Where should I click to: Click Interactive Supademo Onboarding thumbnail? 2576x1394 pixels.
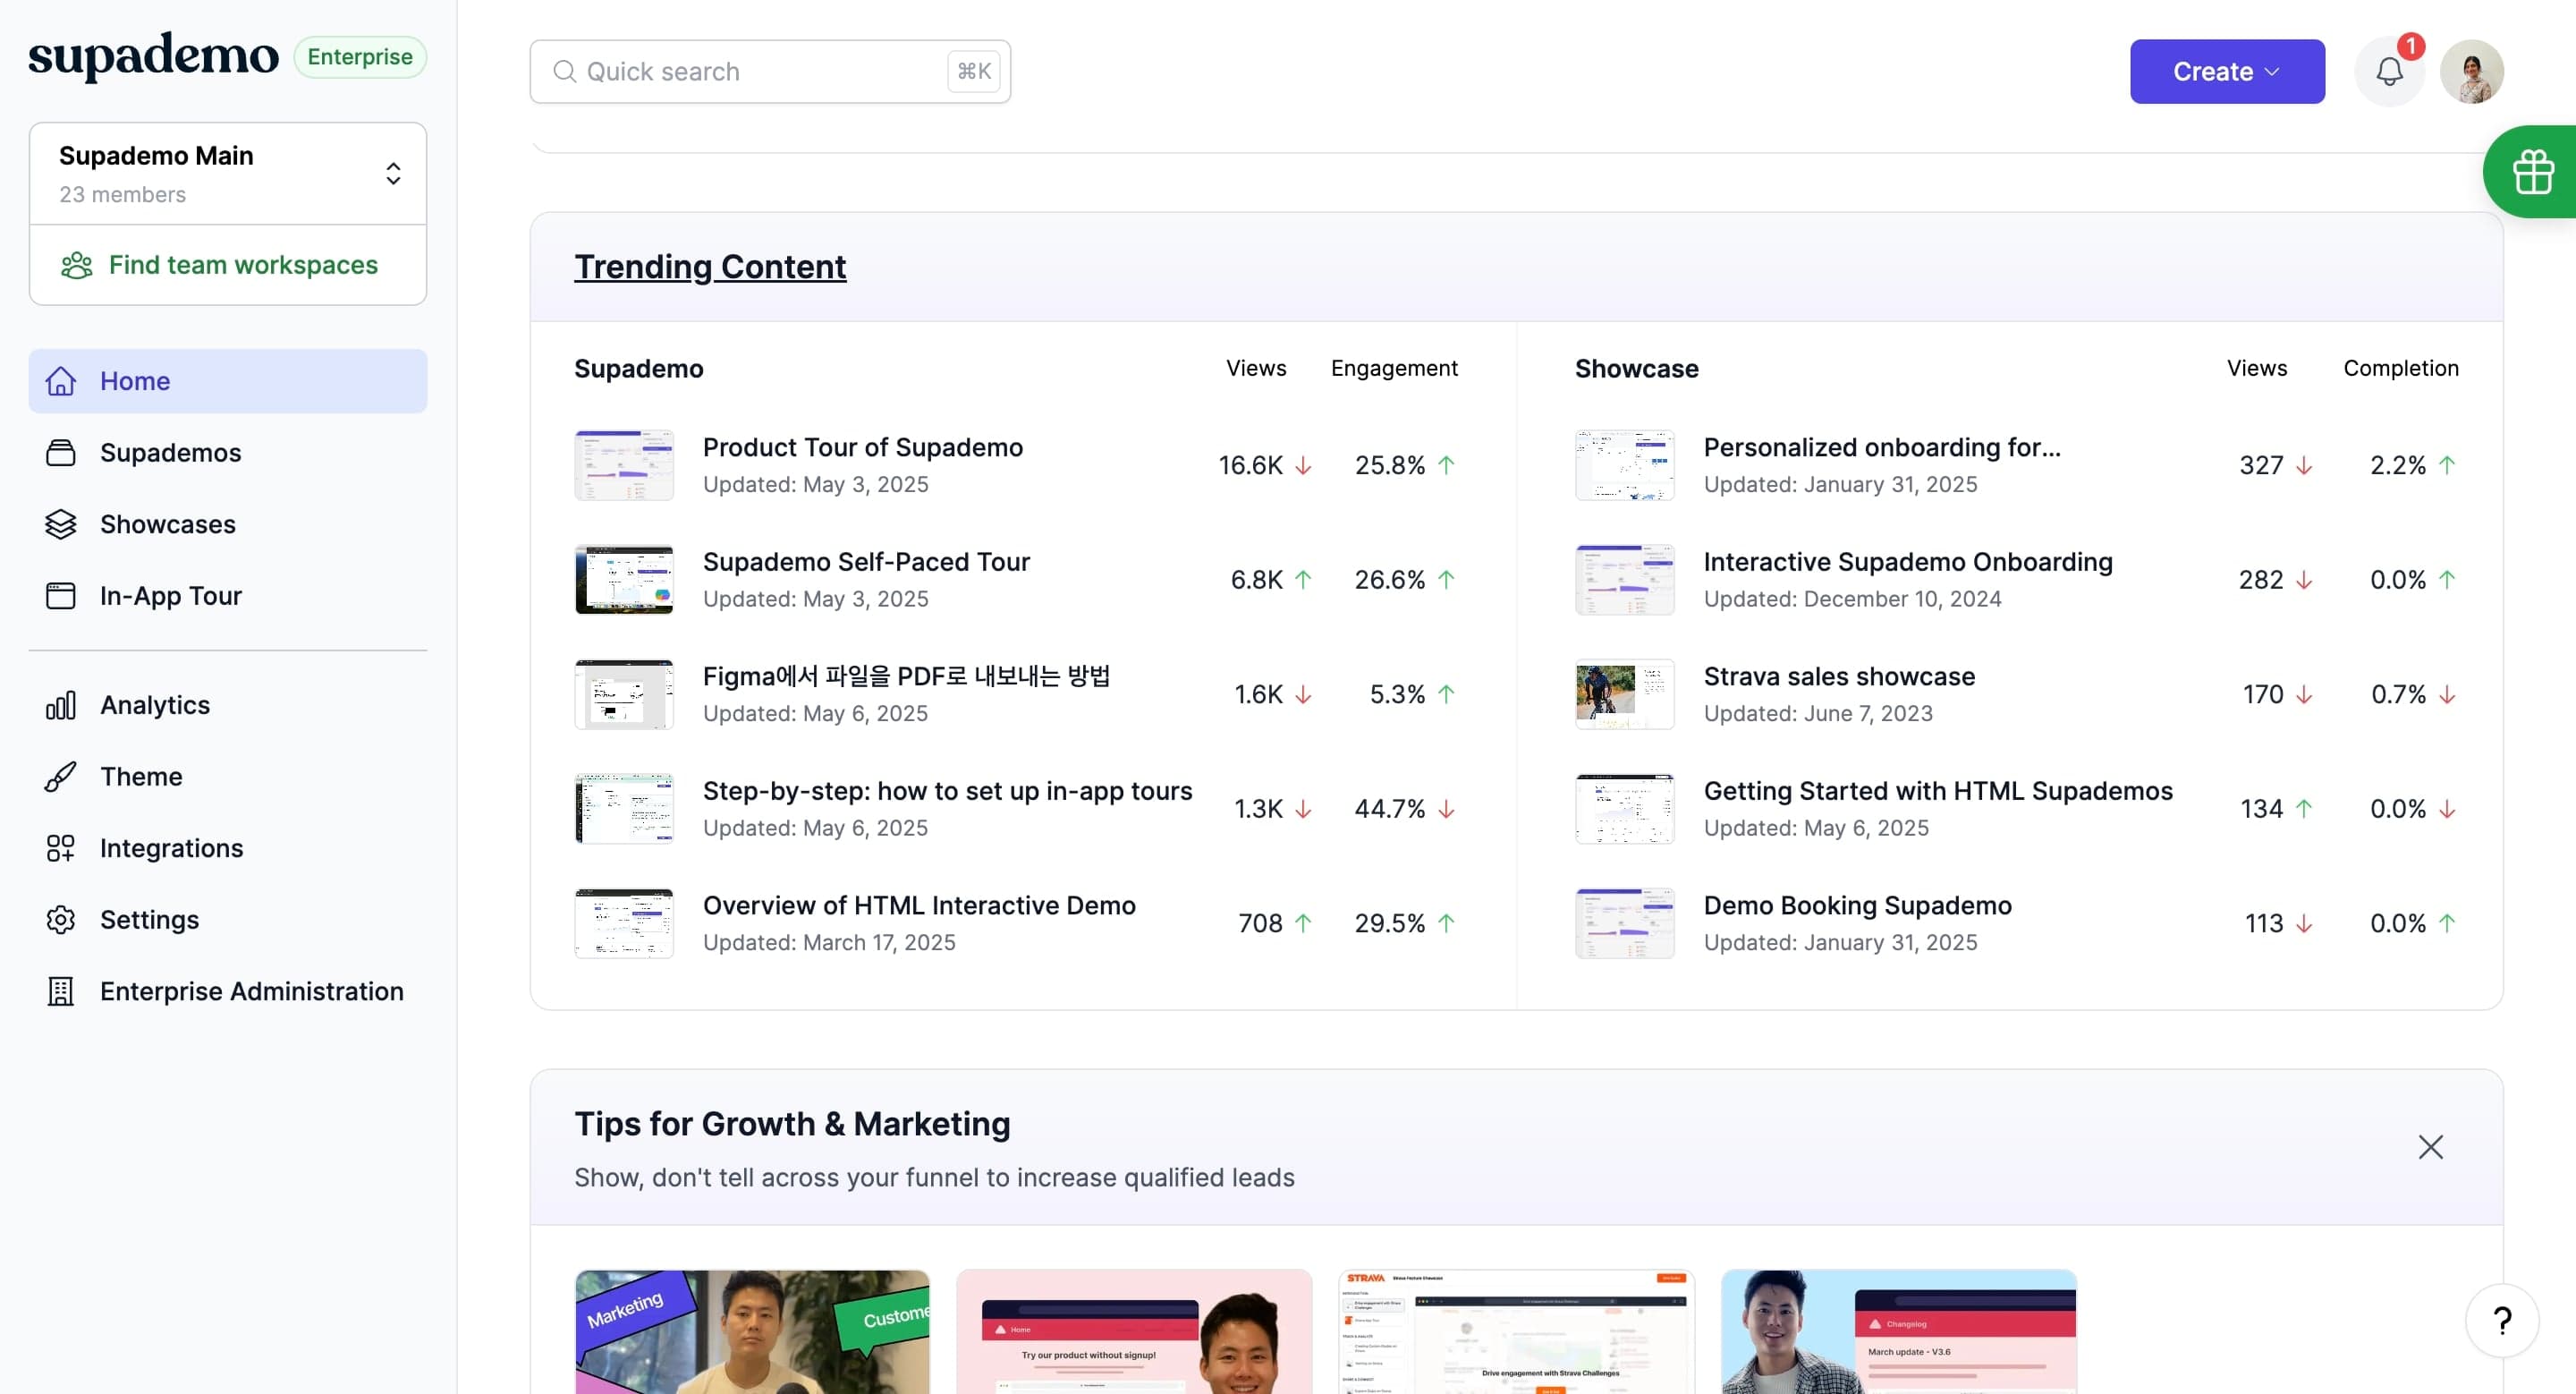click(x=1624, y=580)
